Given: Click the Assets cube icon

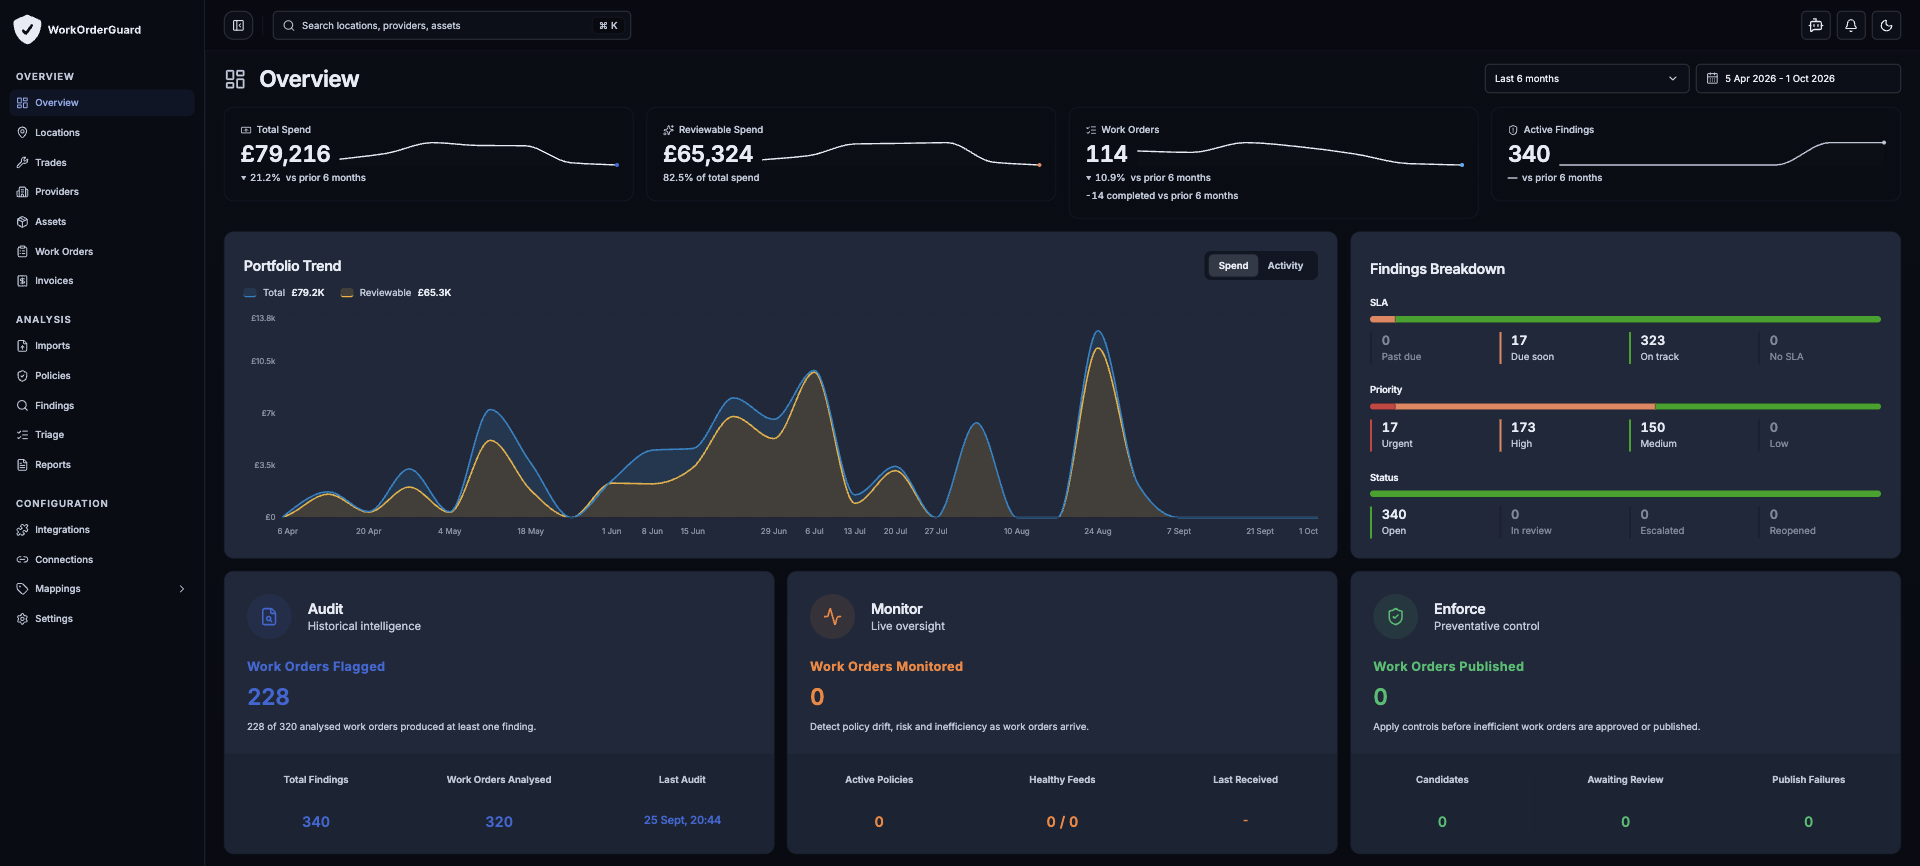Looking at the screenshot, I should tap(22, 222).
